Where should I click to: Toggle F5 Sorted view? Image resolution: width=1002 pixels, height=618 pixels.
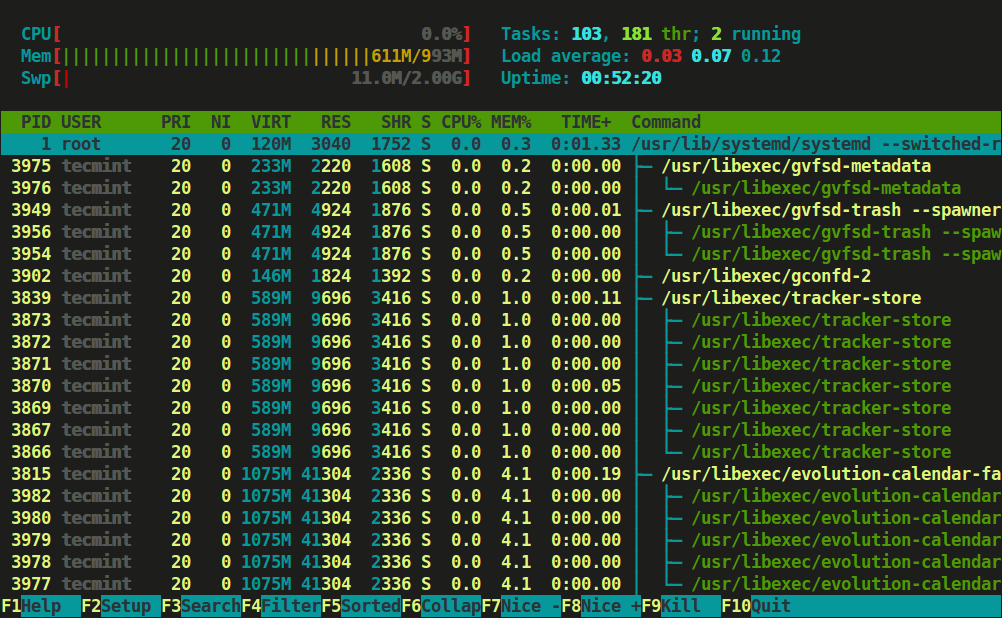(360, 606)
